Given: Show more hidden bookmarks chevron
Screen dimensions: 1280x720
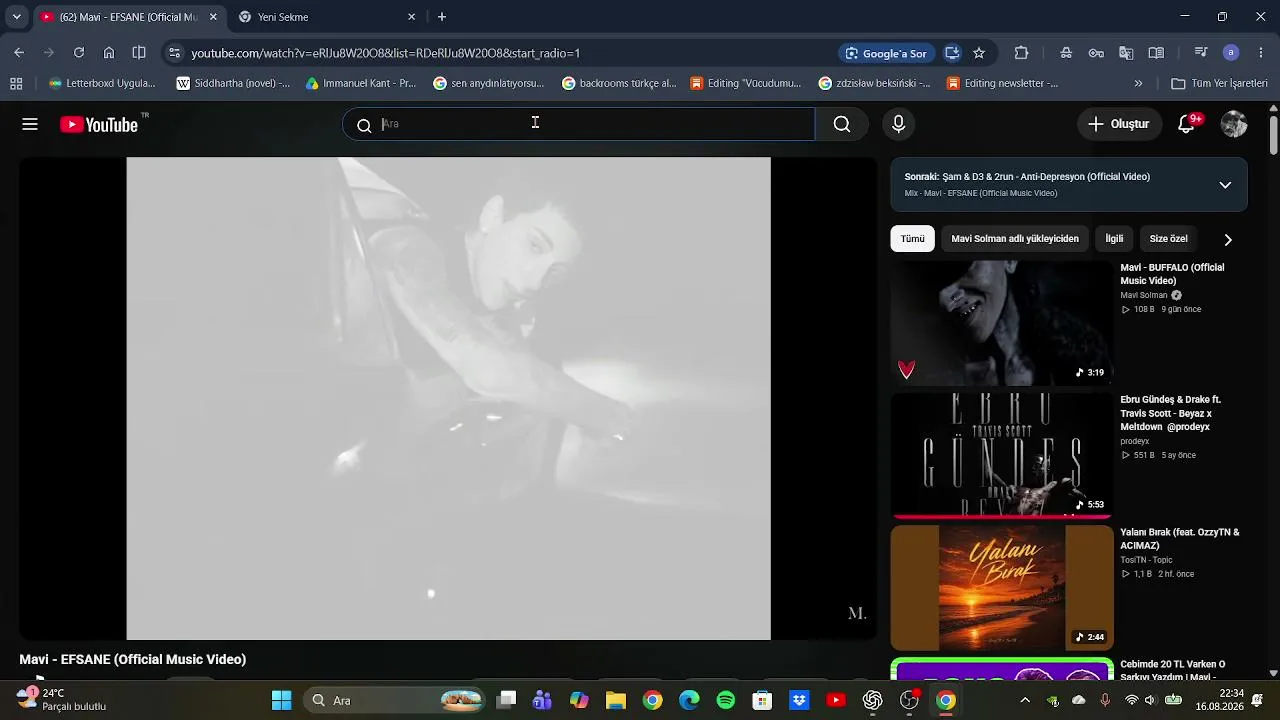Looking at the screenshot, I should tap(1138, 83).
